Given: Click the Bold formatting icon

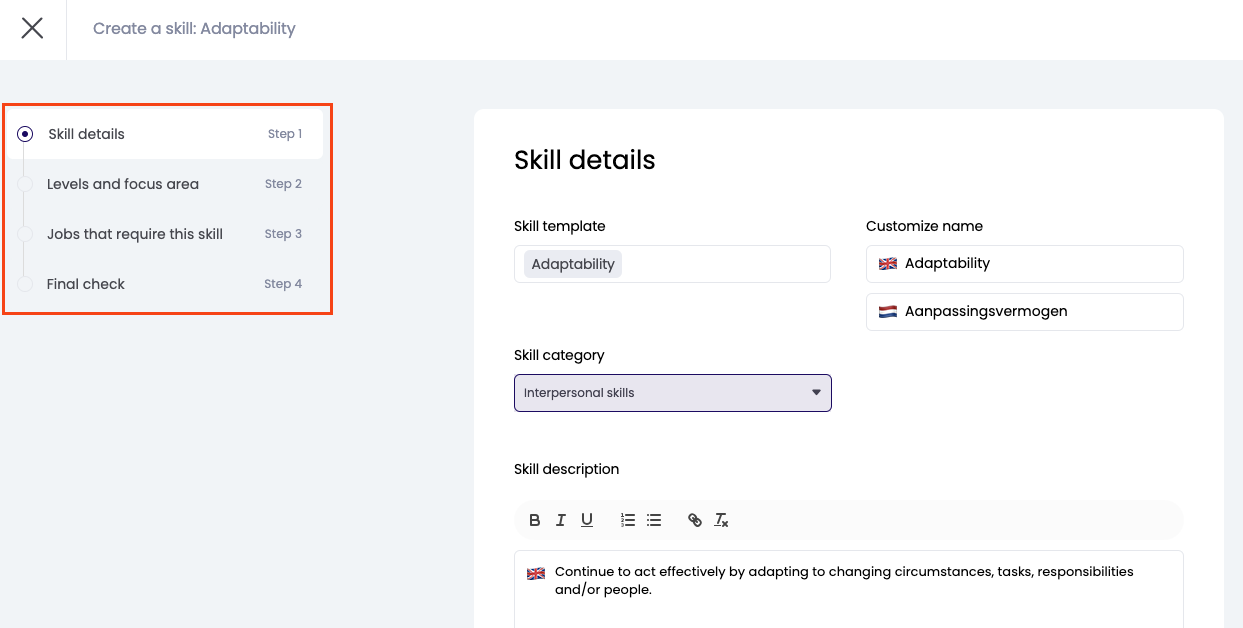Looking at the screenshot, I should (535, 520).
